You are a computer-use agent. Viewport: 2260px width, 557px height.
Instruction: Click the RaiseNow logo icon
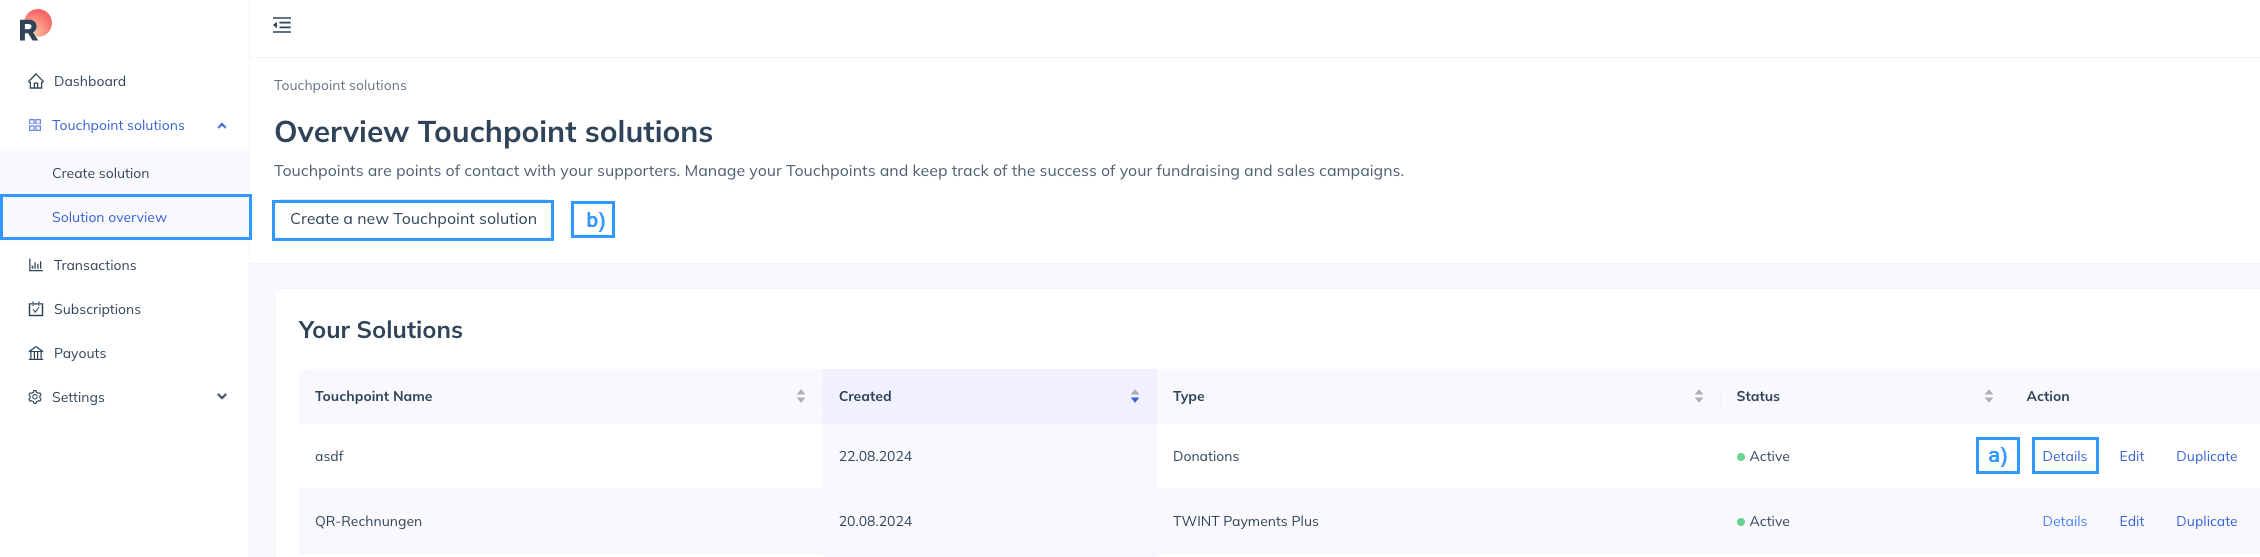click(34, 26)
